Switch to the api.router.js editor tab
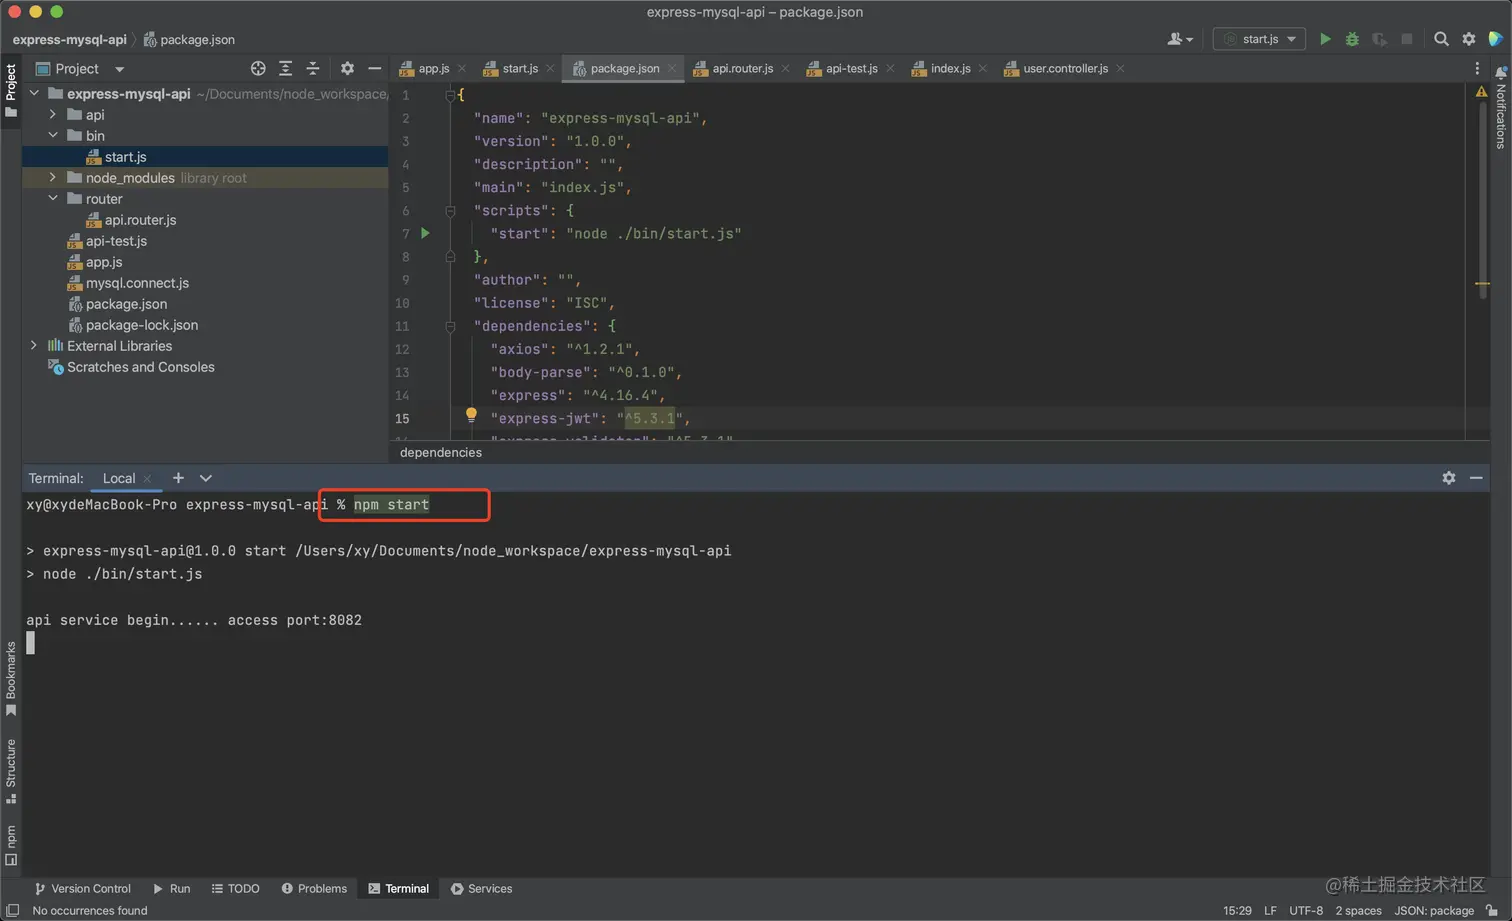The image size is (1512, 921). pos(742,69)
